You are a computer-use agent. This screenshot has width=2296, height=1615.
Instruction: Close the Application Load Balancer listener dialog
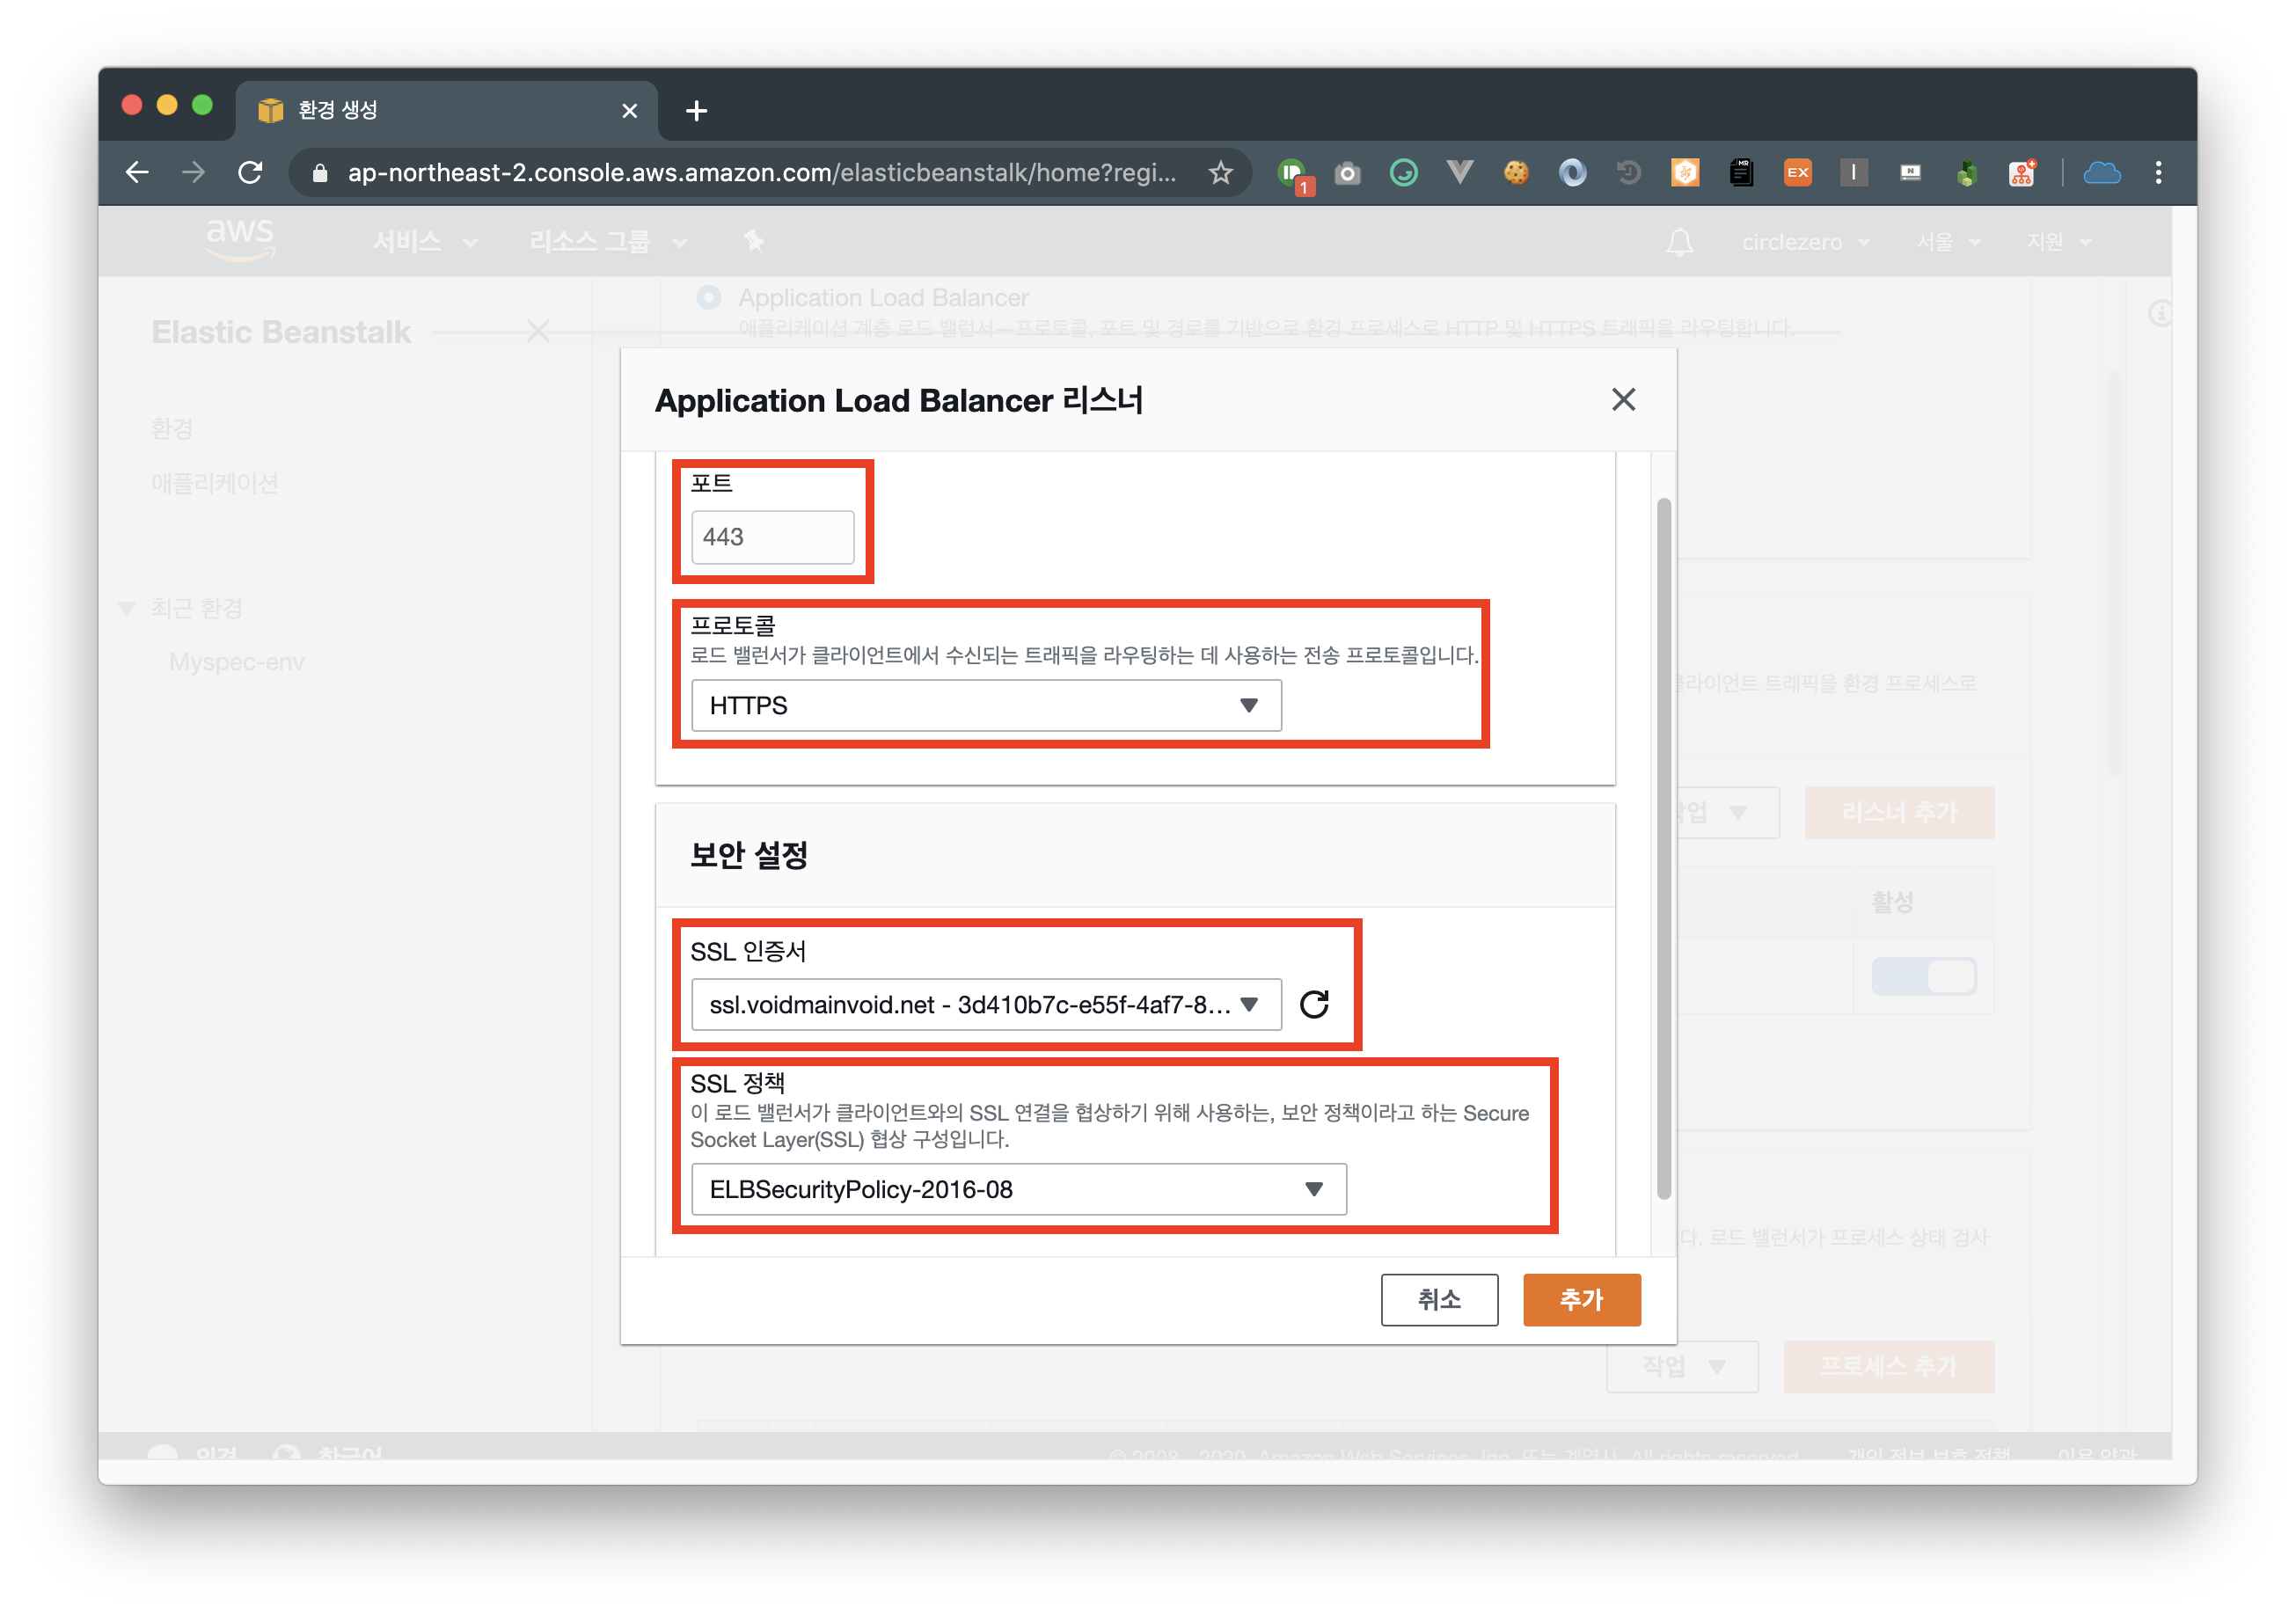tap(1623, 400)
